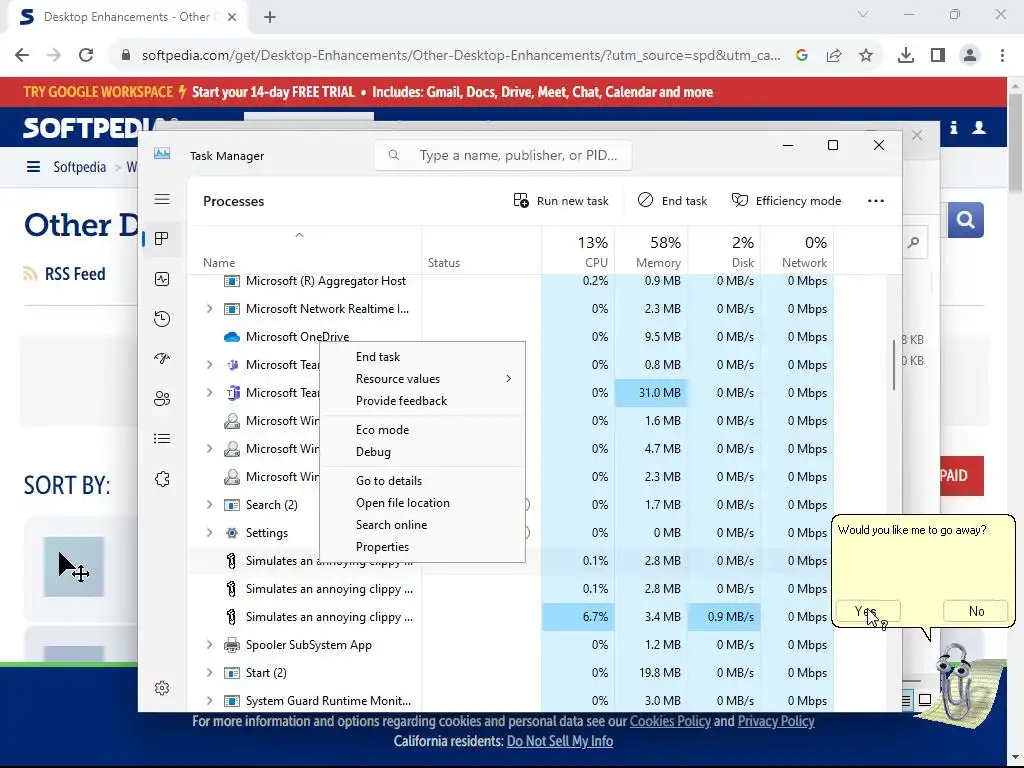The width and height of the screenshot is (1024, 768).
Task: Select the Microsoft (R) Aggregator Host row
Action: click(x=511, y=281)
